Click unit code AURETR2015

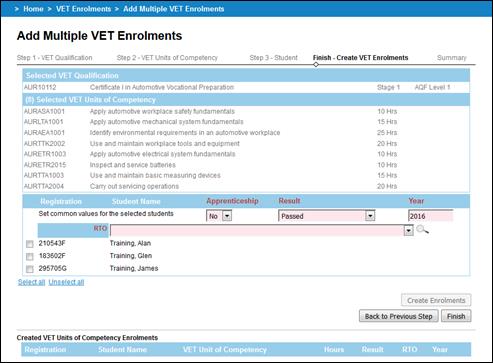(45, 165)
